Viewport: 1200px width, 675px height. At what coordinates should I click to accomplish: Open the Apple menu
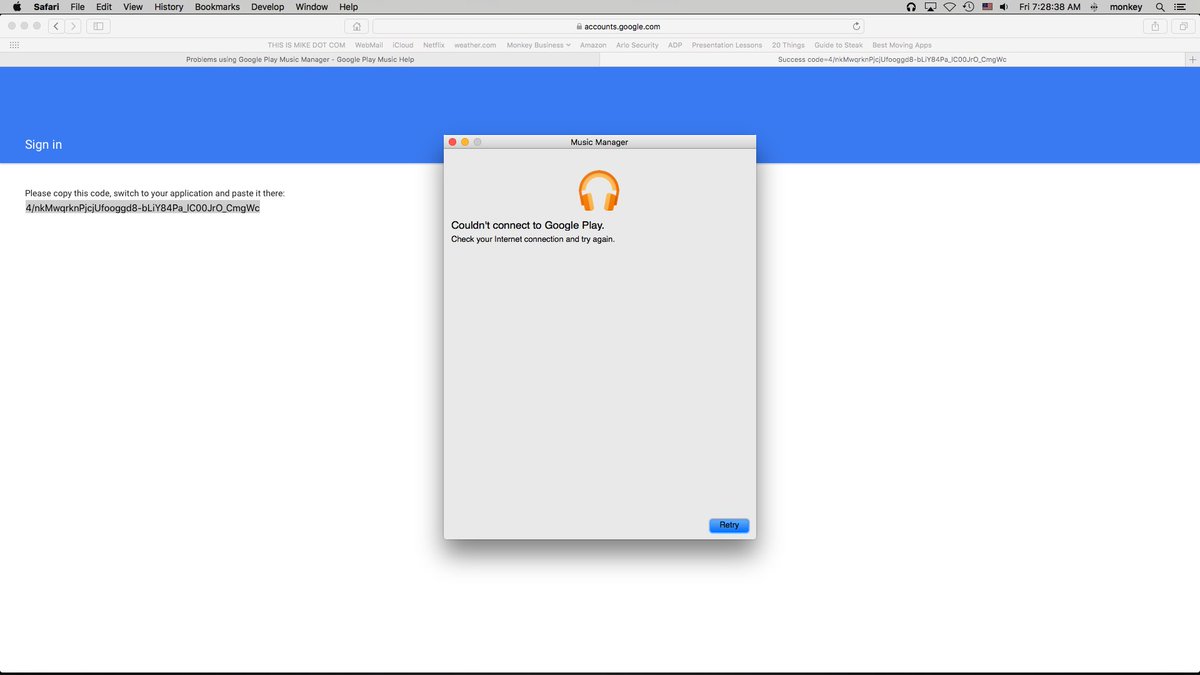16,7
